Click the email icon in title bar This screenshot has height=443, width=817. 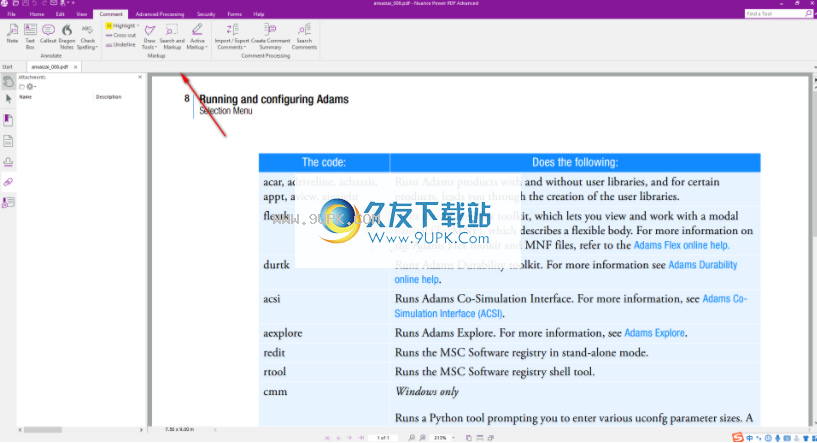[53, 3]
